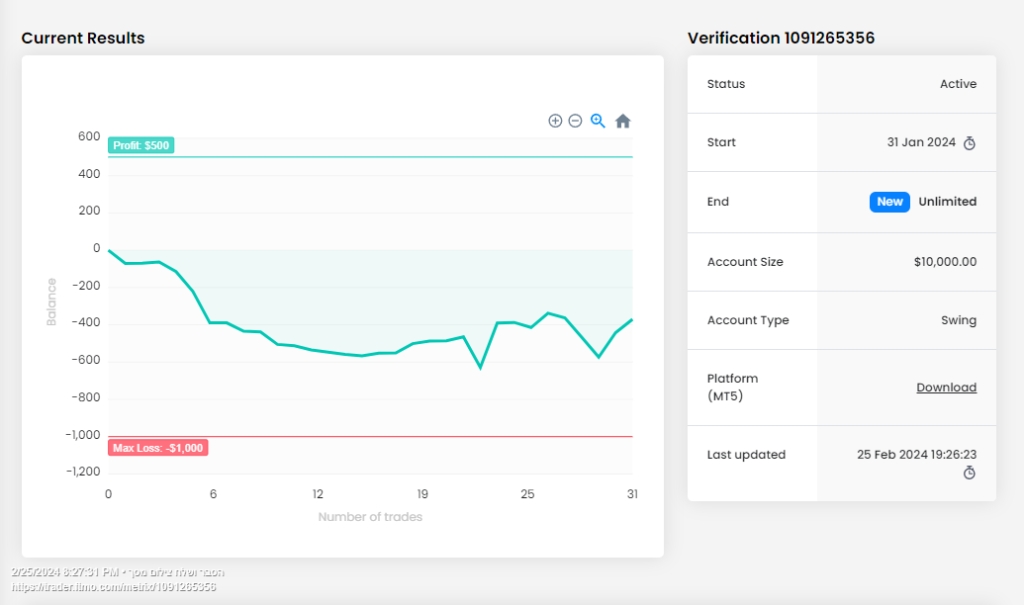Click the balance line's lowest dip near -600
1024x605 pixels.
pos(481,367)
